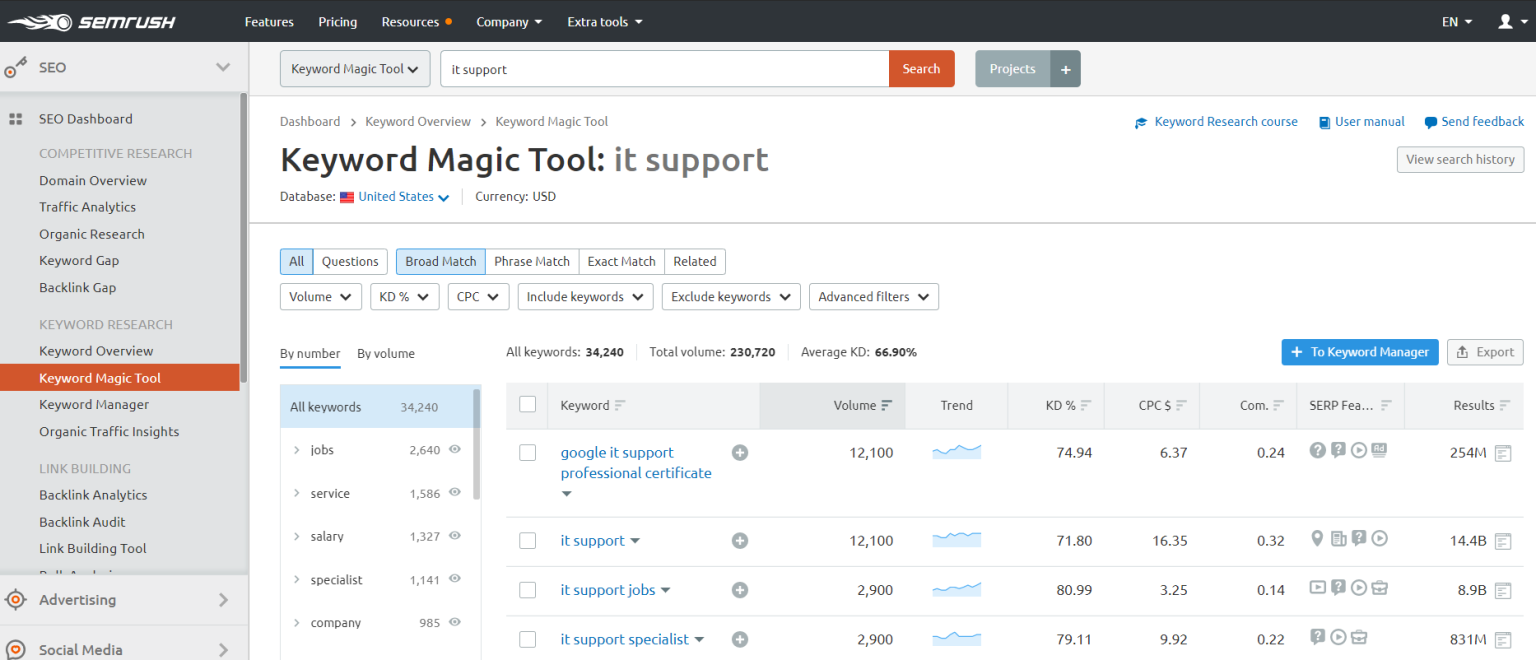Tick the select-all checkbox in table header
Viewport: 1536px width, 660px height.
[x=528, y=405]
